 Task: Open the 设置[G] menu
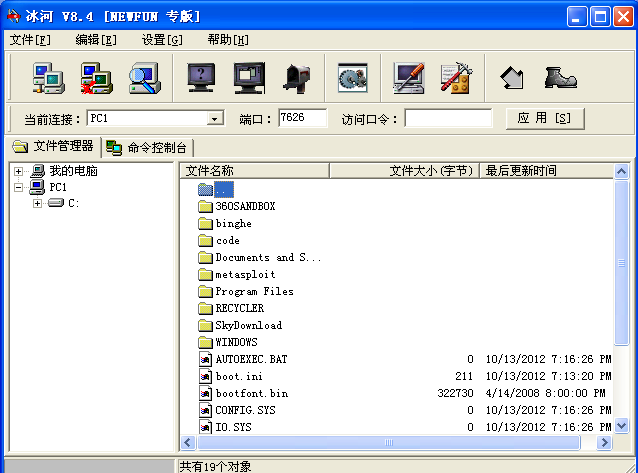coord(162,40)
